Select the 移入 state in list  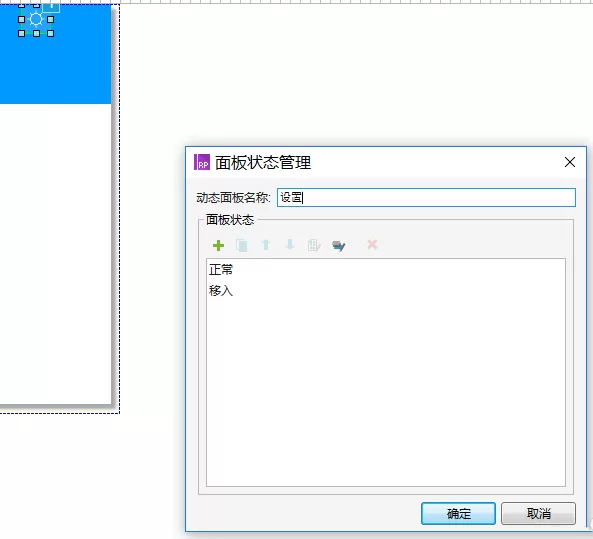[386, 290]
